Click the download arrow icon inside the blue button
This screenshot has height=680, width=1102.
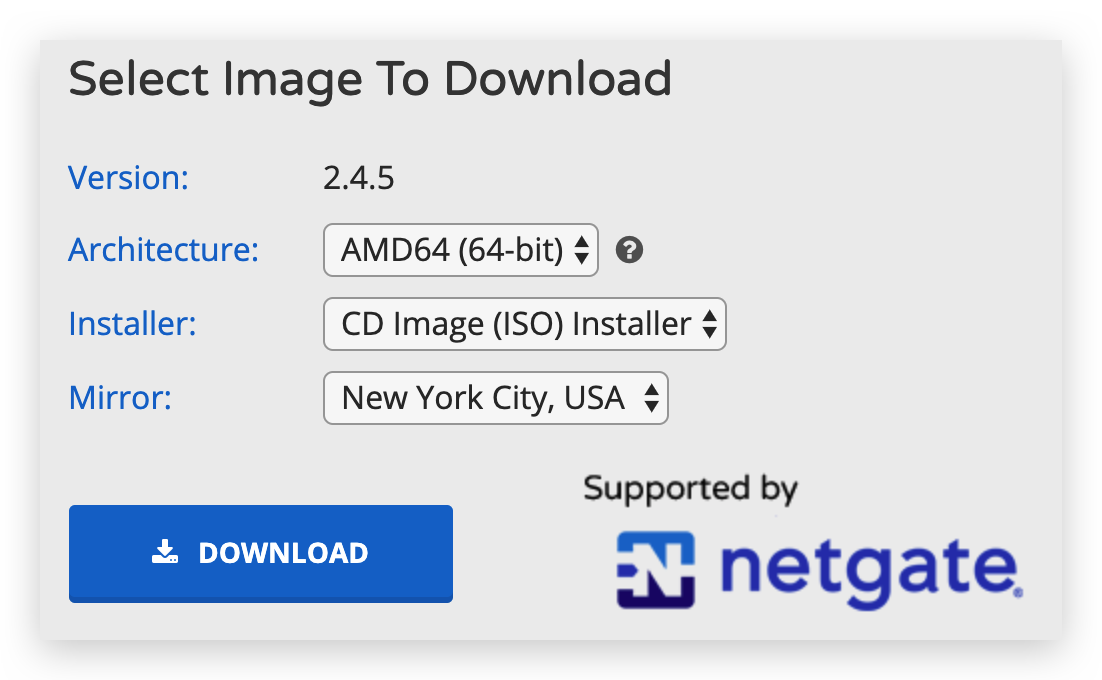point(165,552)
